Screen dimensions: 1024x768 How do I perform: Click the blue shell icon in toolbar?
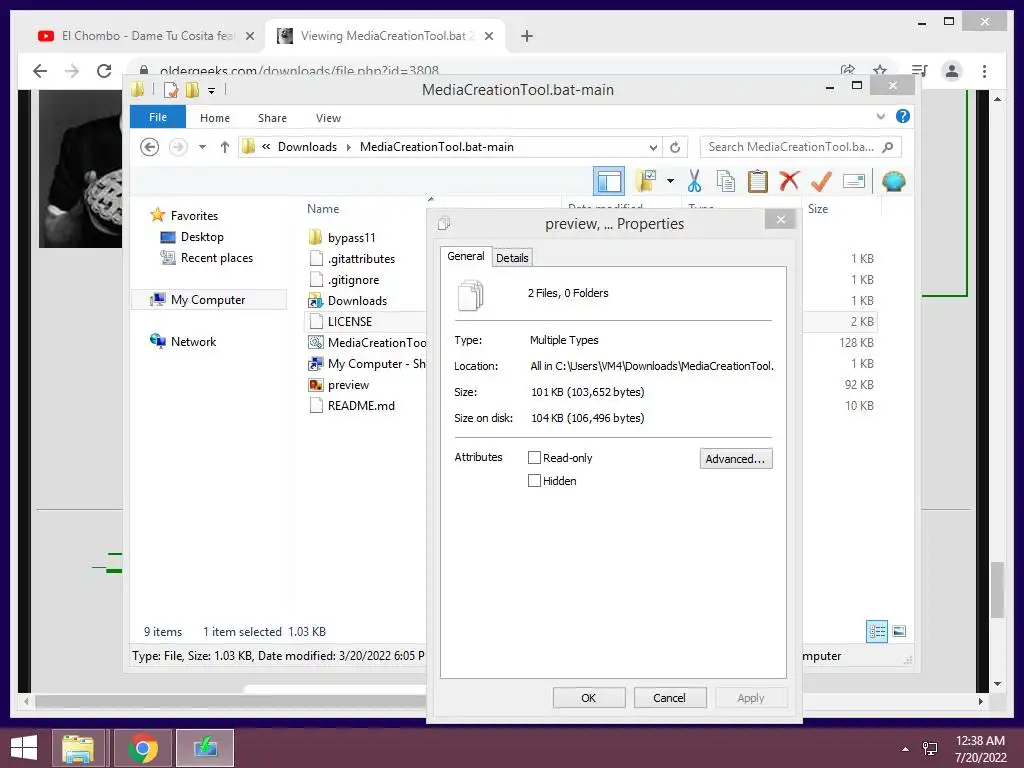coord(893,181)
